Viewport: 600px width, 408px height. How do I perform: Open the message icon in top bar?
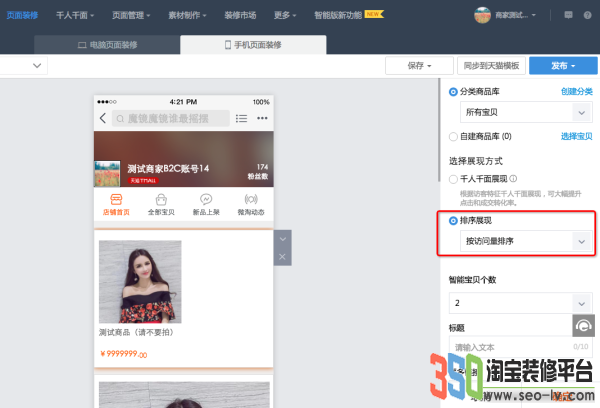[x=568, y=15]
